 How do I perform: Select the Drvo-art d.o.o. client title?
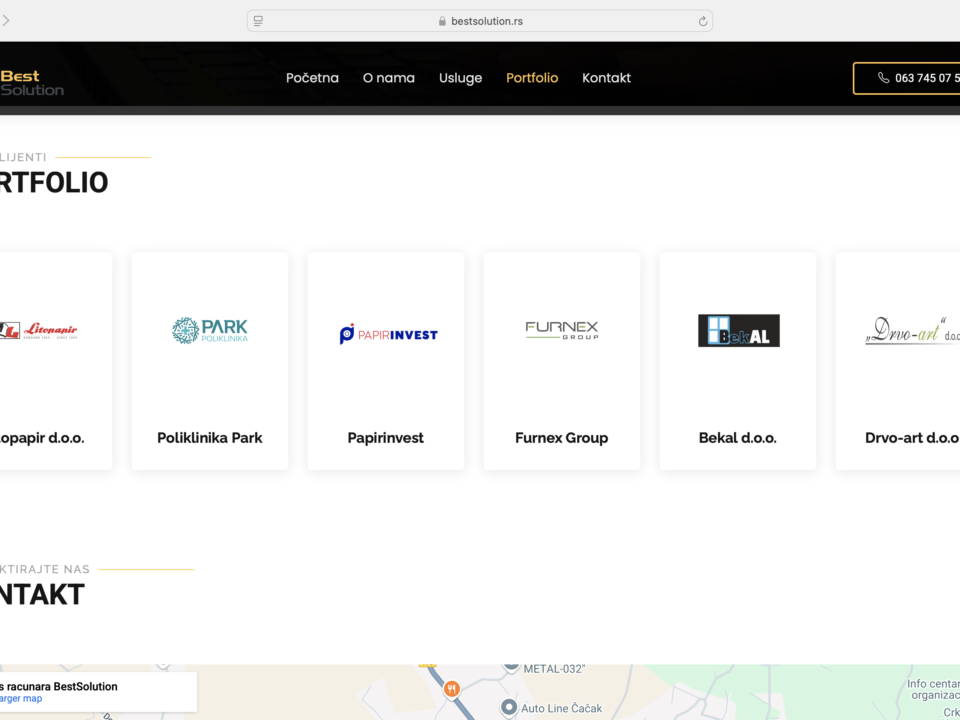pos(912,438)
